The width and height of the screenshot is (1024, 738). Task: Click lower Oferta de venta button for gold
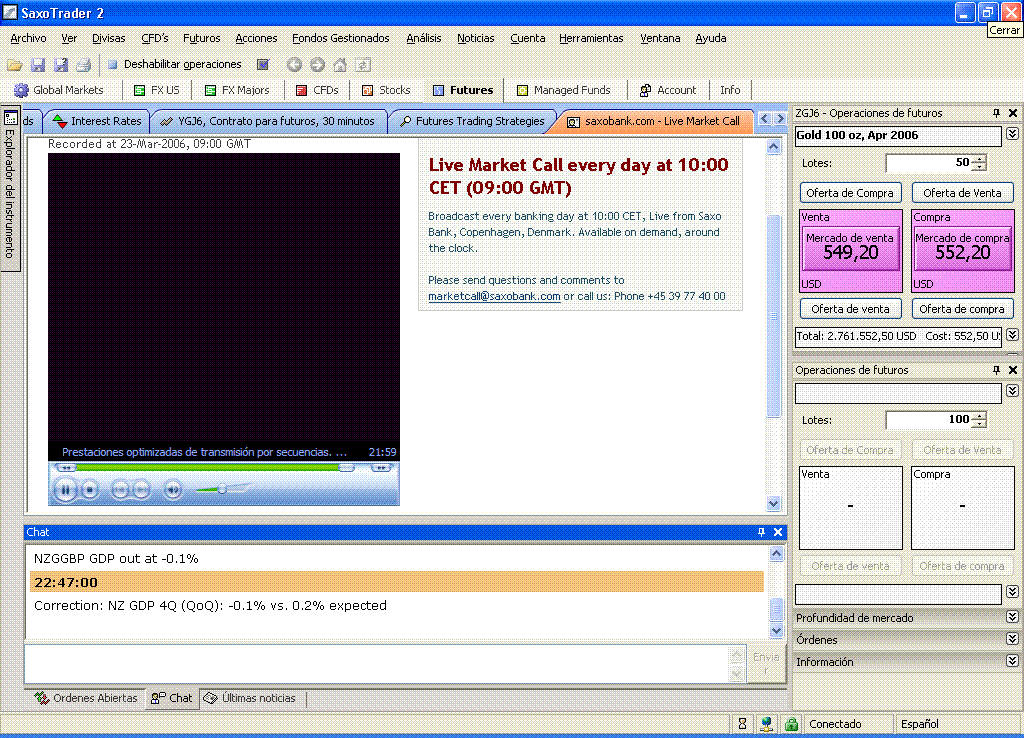(x=850, y=309)
